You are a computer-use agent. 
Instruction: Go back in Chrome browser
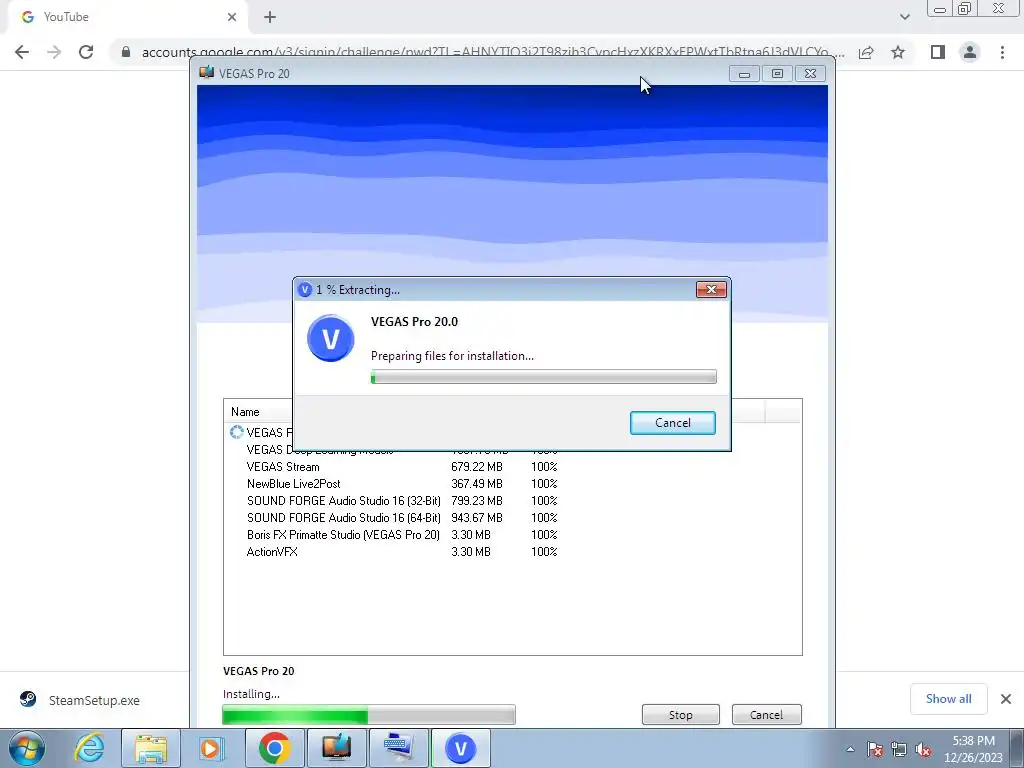(22, 52)
